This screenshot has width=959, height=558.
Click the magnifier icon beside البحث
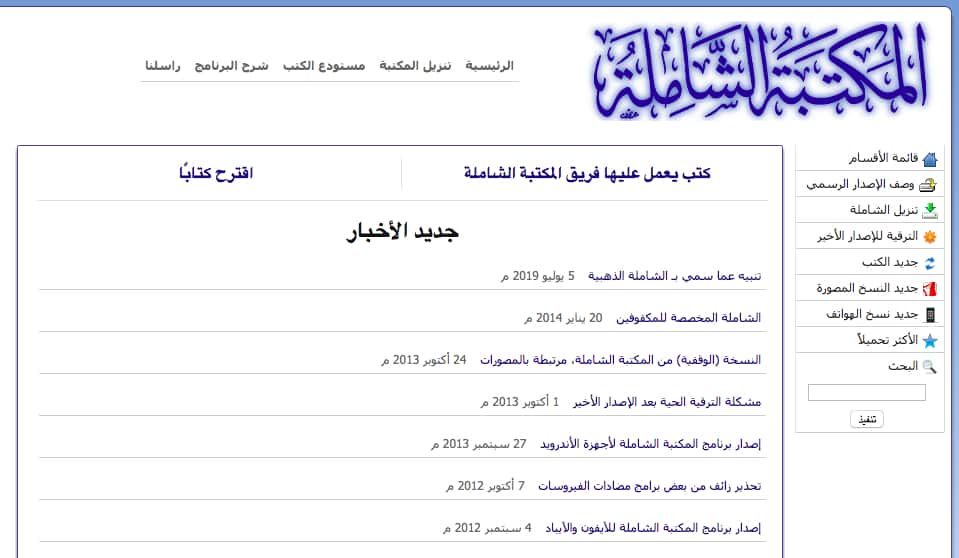point(930,367)
